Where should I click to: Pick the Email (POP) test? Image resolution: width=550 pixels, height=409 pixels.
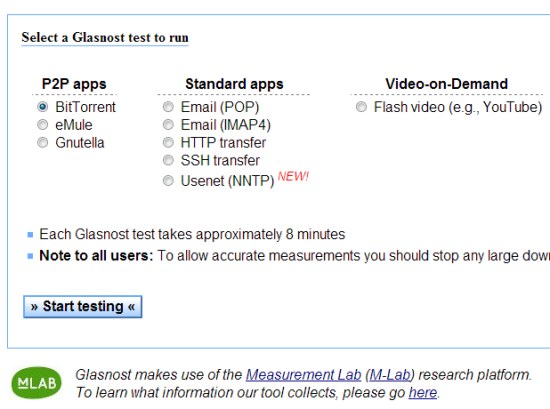tap(168, 107)
